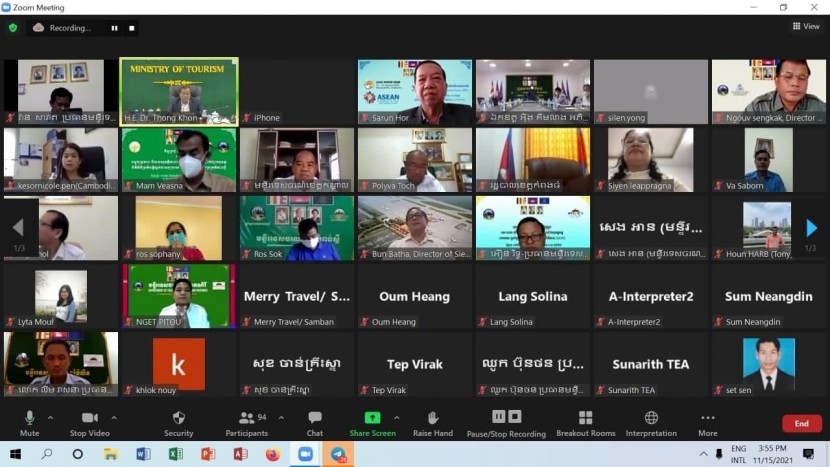Toggle Raise Hand
Image resolution: width=830 pixels, height=467 pixels.
coord(432,422)
